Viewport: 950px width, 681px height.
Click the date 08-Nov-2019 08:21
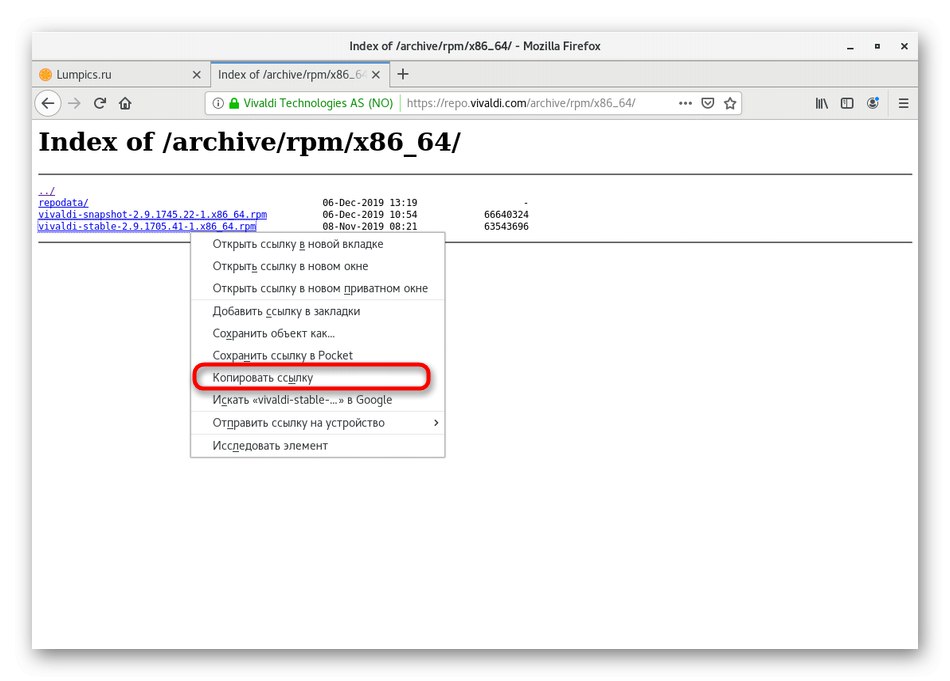(370, 227)
